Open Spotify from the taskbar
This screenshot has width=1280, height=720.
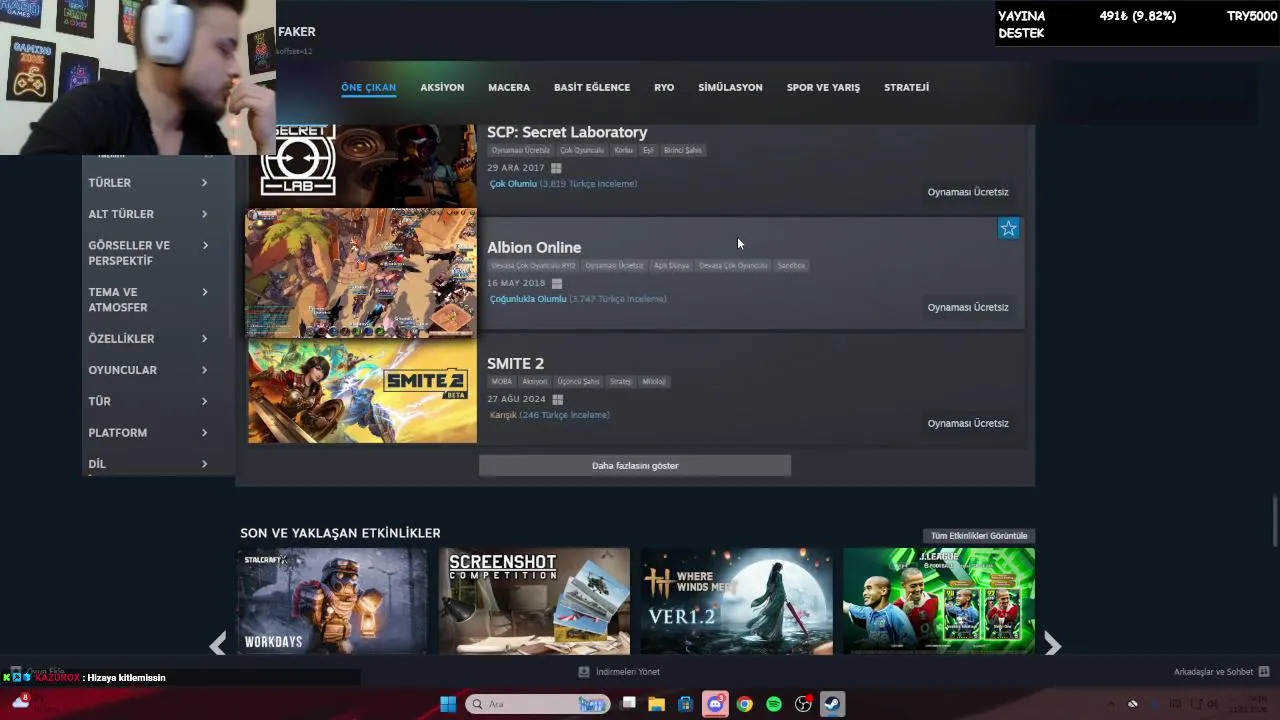coord(773,704)
